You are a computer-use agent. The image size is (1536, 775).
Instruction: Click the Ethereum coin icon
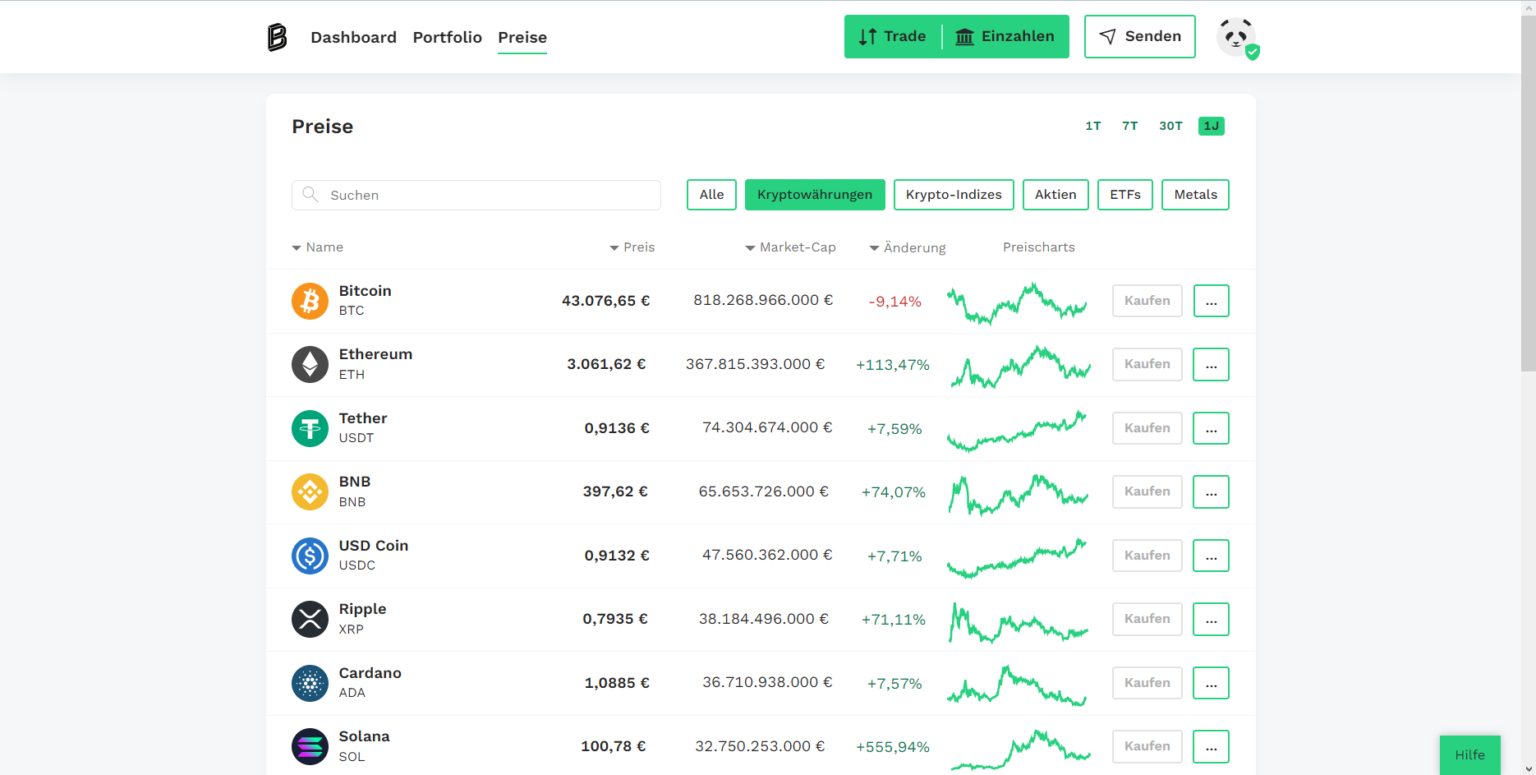pyautogui.click(x=310, y=364)
